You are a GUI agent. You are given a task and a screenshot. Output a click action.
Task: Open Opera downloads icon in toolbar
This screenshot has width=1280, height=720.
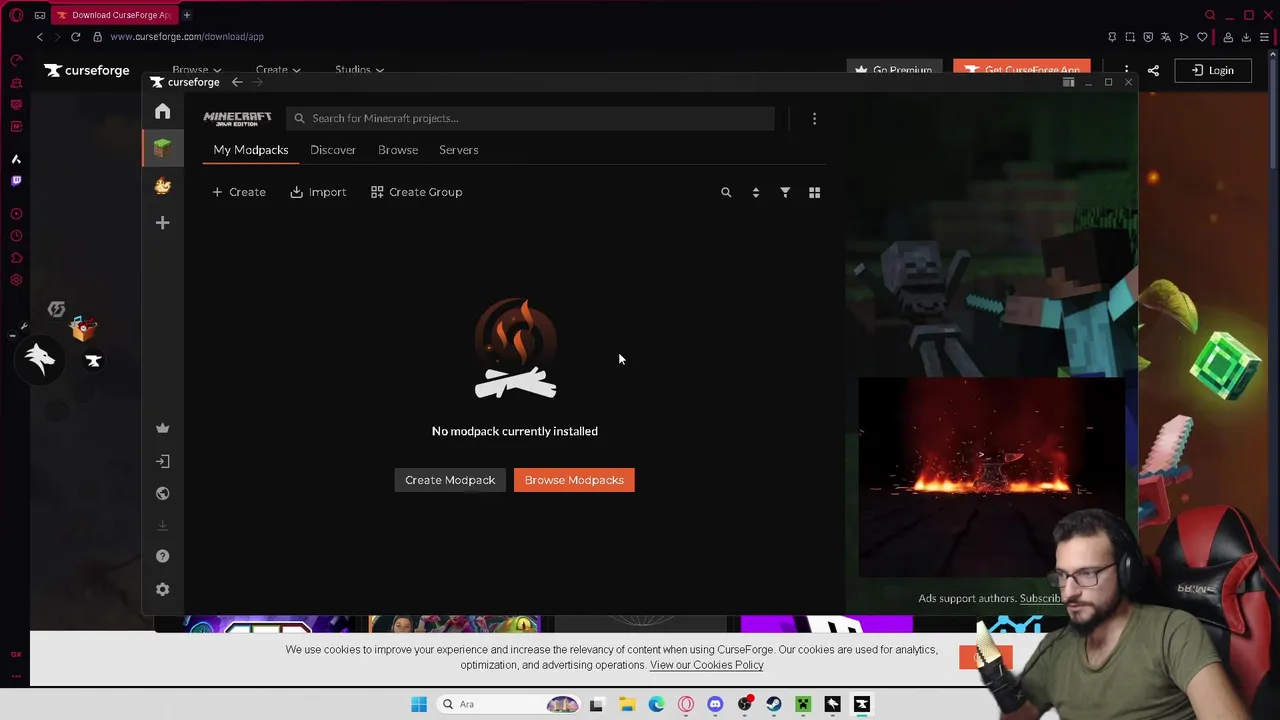point(1246,37)
